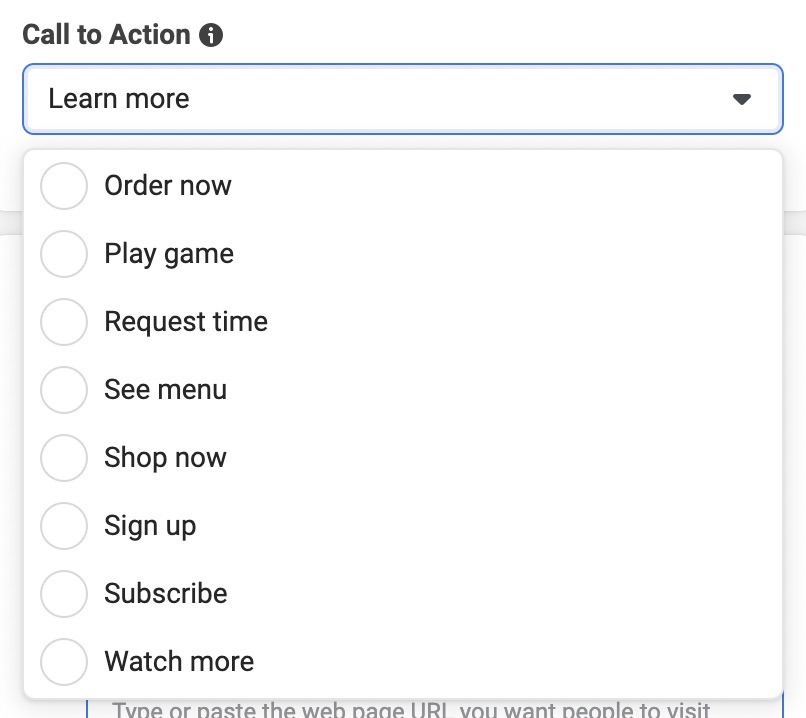Click the dropdown caret arrow icon
The width and height of the screenshot is (806, 718).
pyautogui.click(x=741, y=99)
